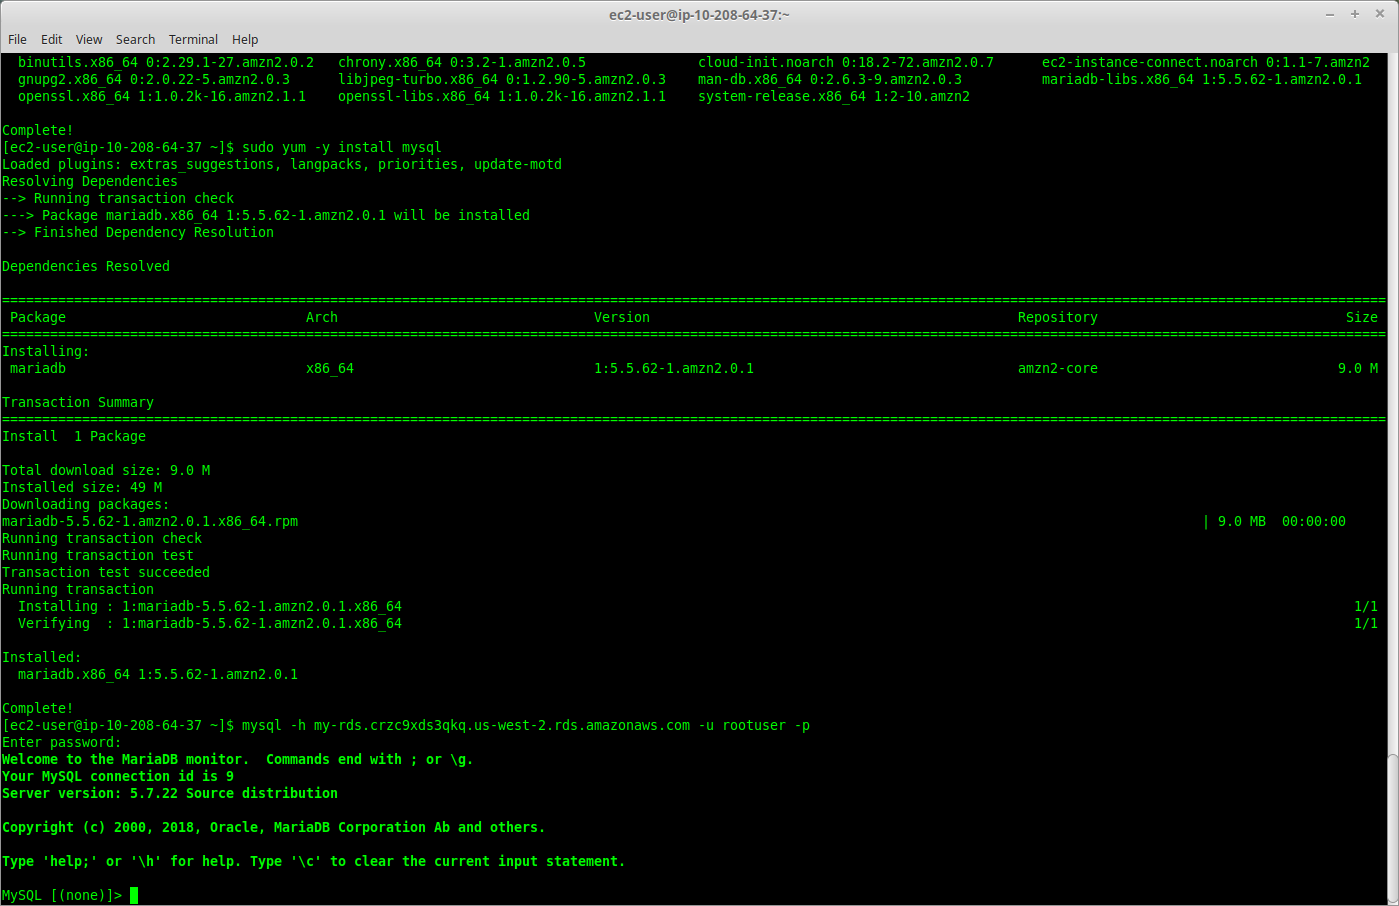The width and height of the screenshot is (1399, 906).
Task: Maximize the terminal window
Action: click(1355, 14)
